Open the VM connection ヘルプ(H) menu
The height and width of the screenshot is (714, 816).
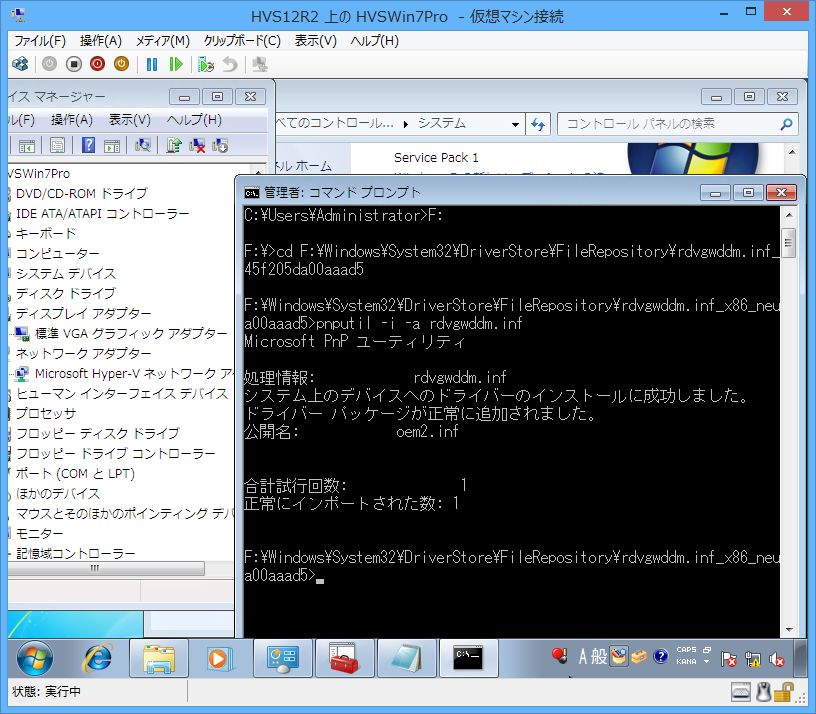tap(375, 41)
